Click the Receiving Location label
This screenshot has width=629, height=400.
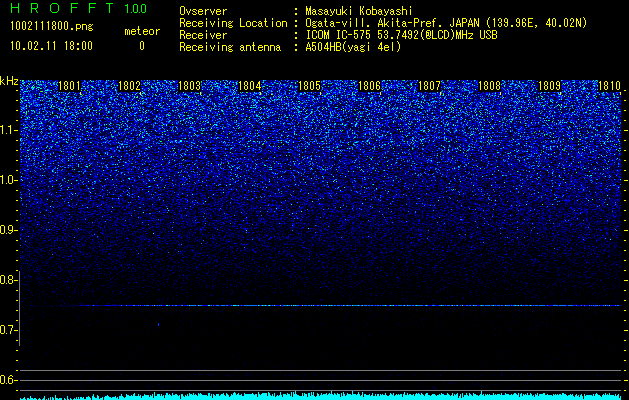(233, 23)
